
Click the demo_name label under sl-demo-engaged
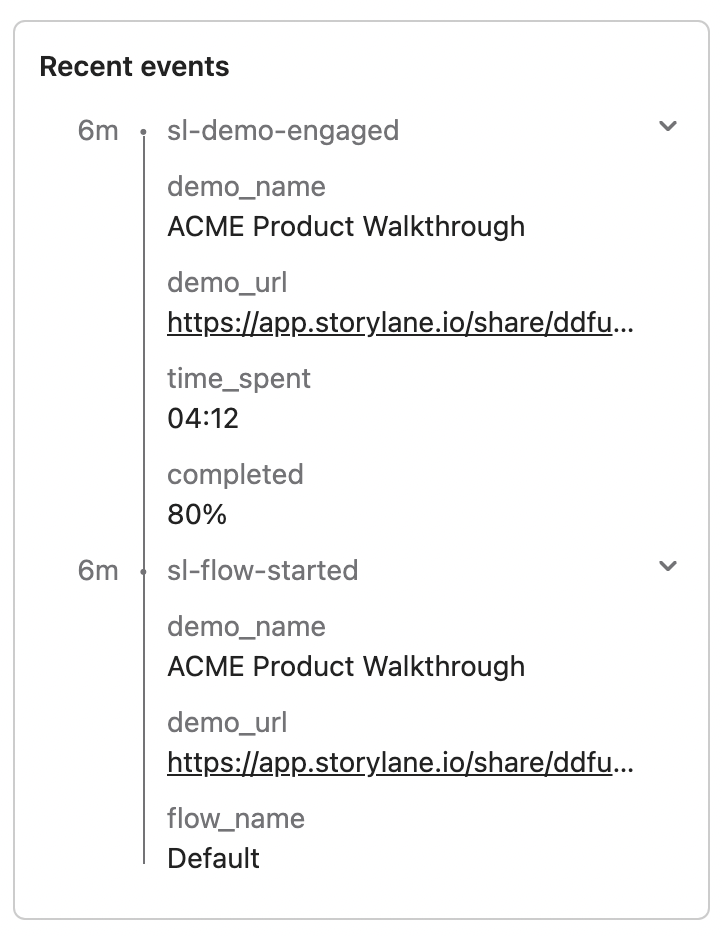(246, 186)
